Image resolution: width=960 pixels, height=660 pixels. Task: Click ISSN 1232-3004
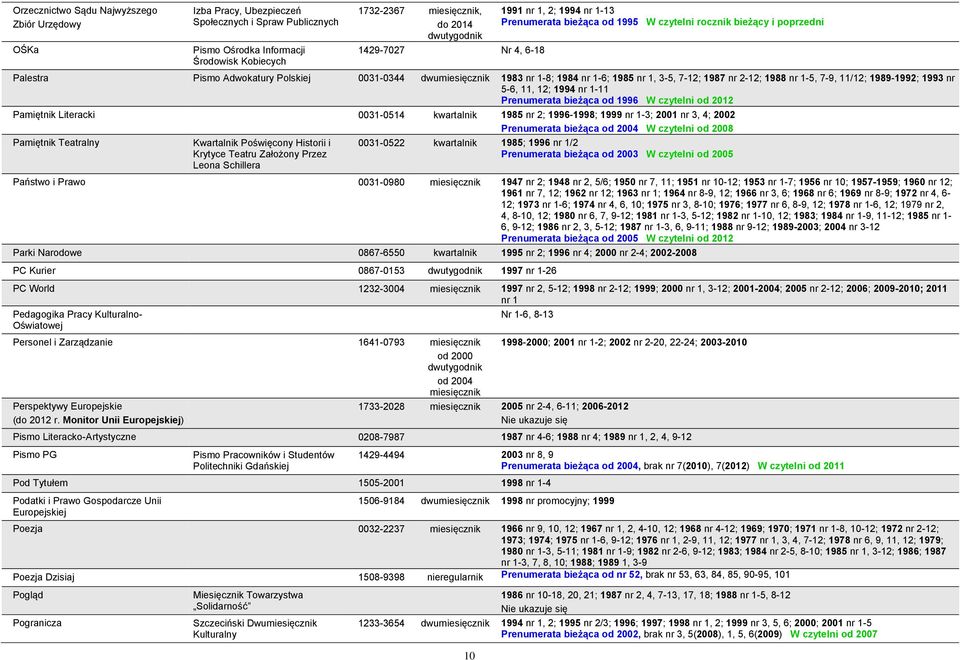pyautogui.click(x=381, y=289)
